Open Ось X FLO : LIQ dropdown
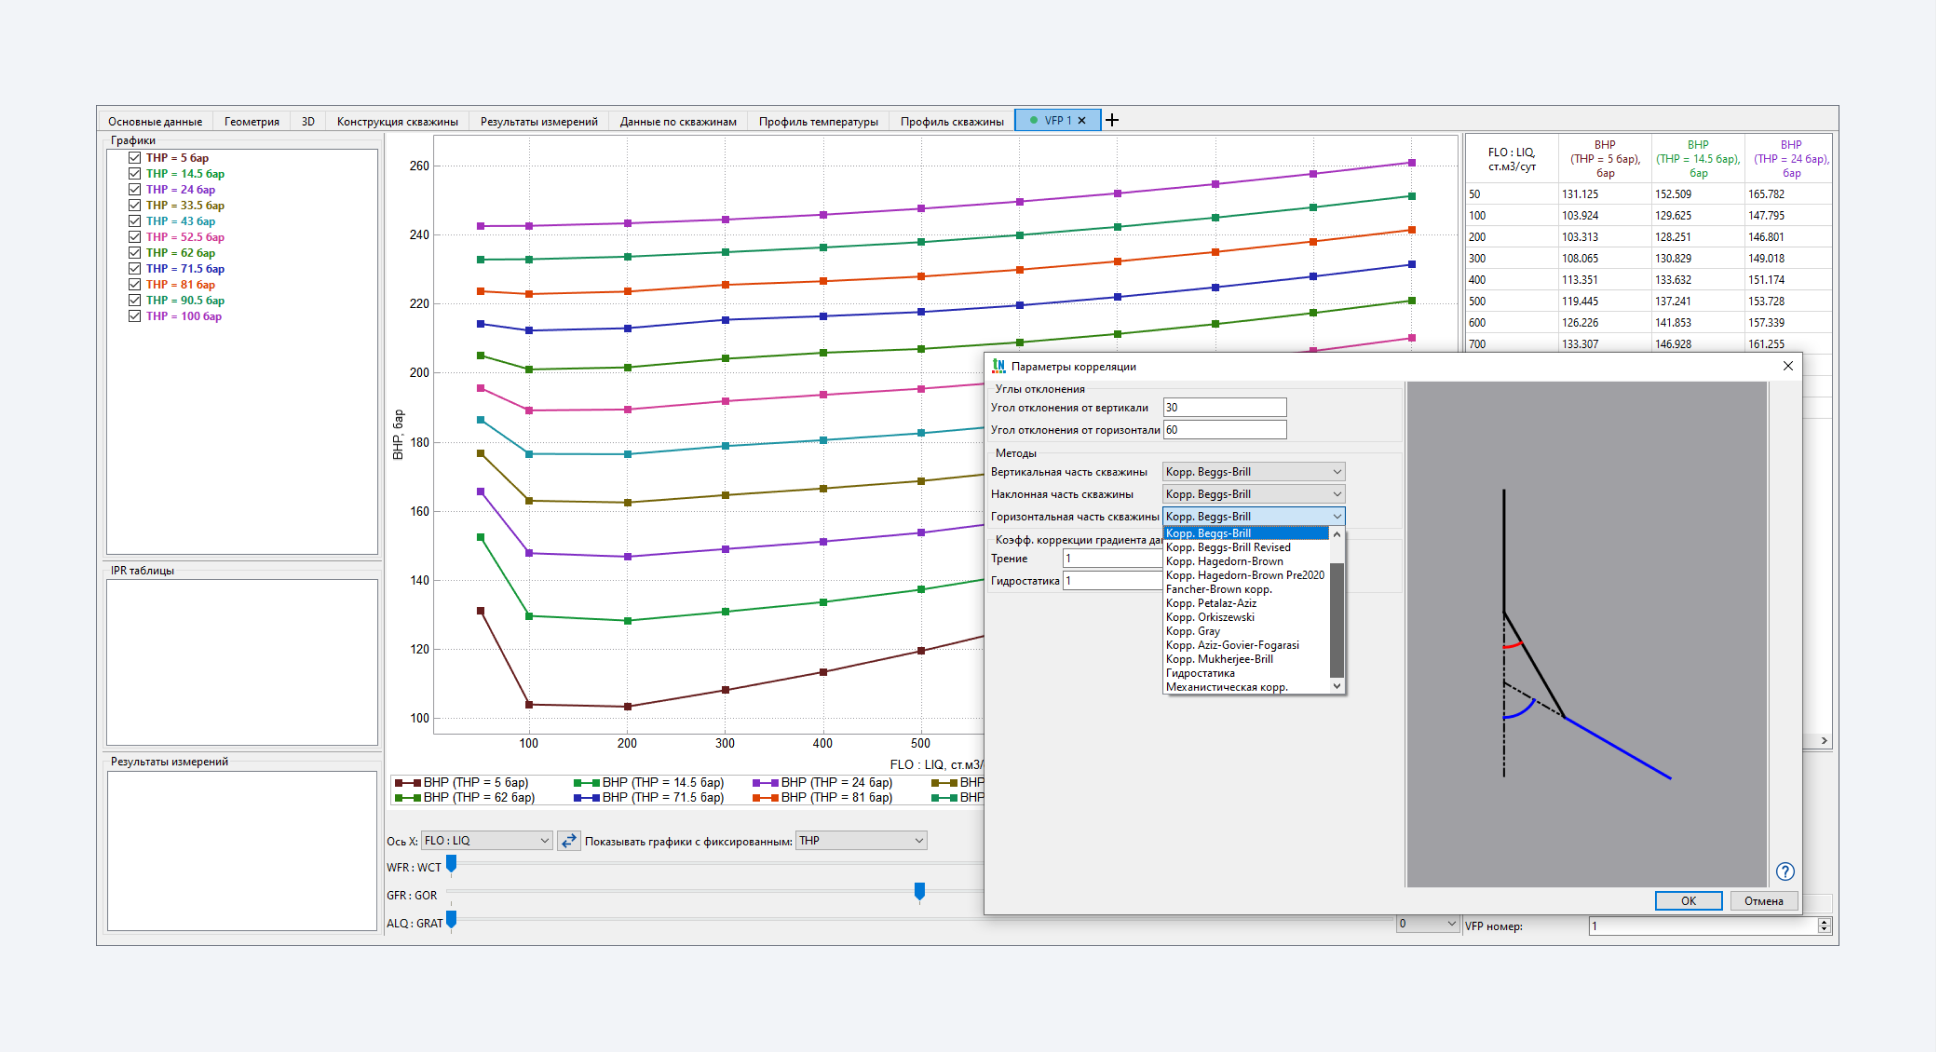Image resolution: width=1936 pixels, height=1052 pixels. [486, 841]
